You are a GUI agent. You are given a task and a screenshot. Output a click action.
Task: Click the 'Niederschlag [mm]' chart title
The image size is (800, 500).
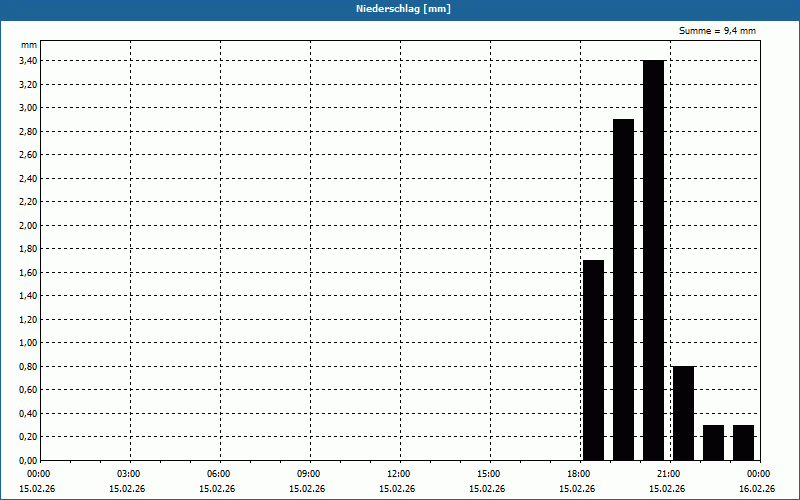tap(400, 9)
